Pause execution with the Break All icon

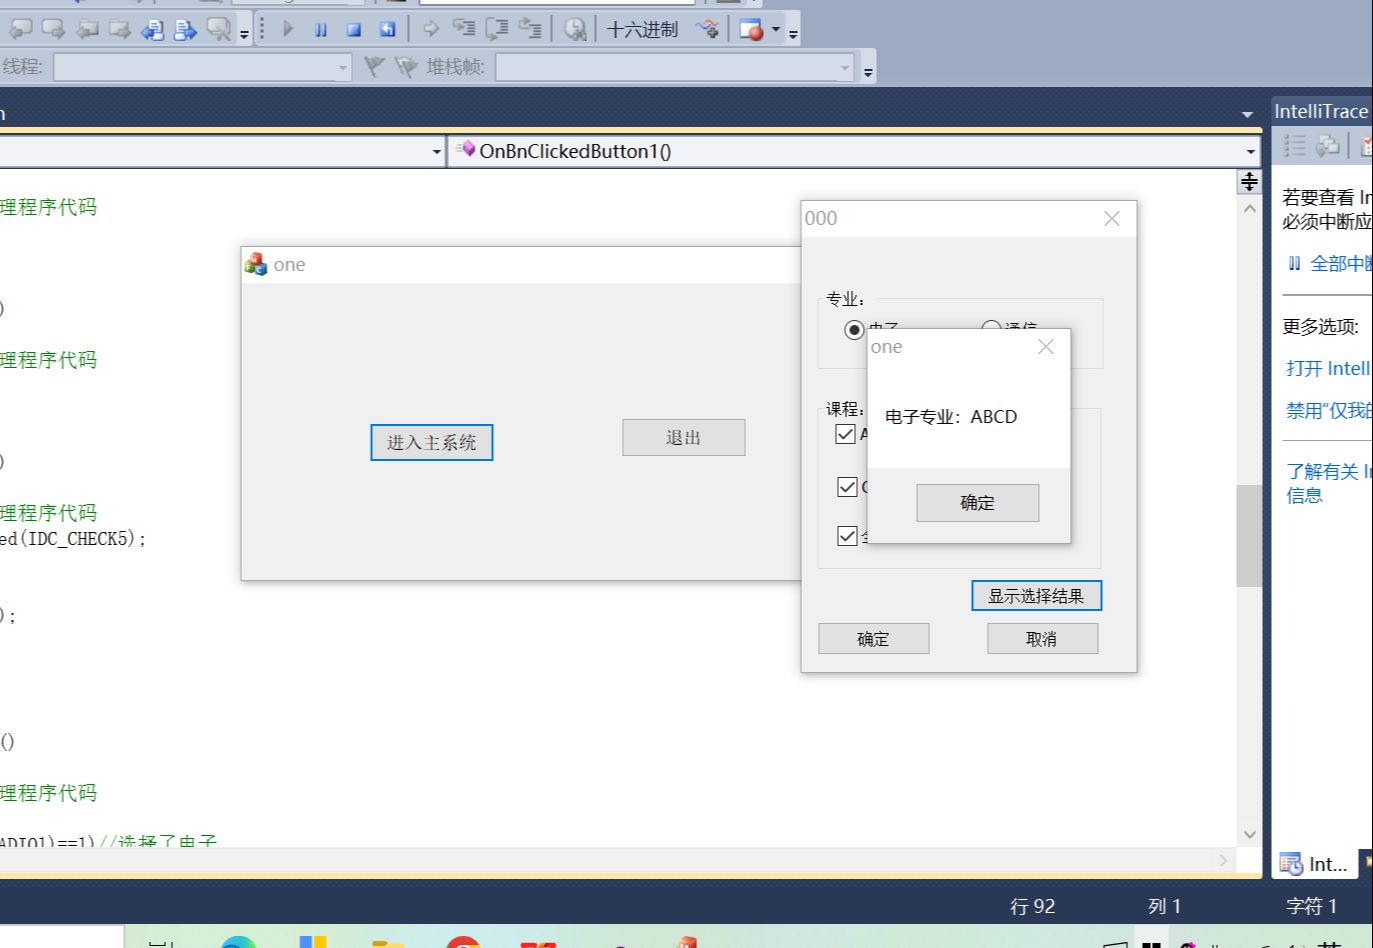coord(320,29)
